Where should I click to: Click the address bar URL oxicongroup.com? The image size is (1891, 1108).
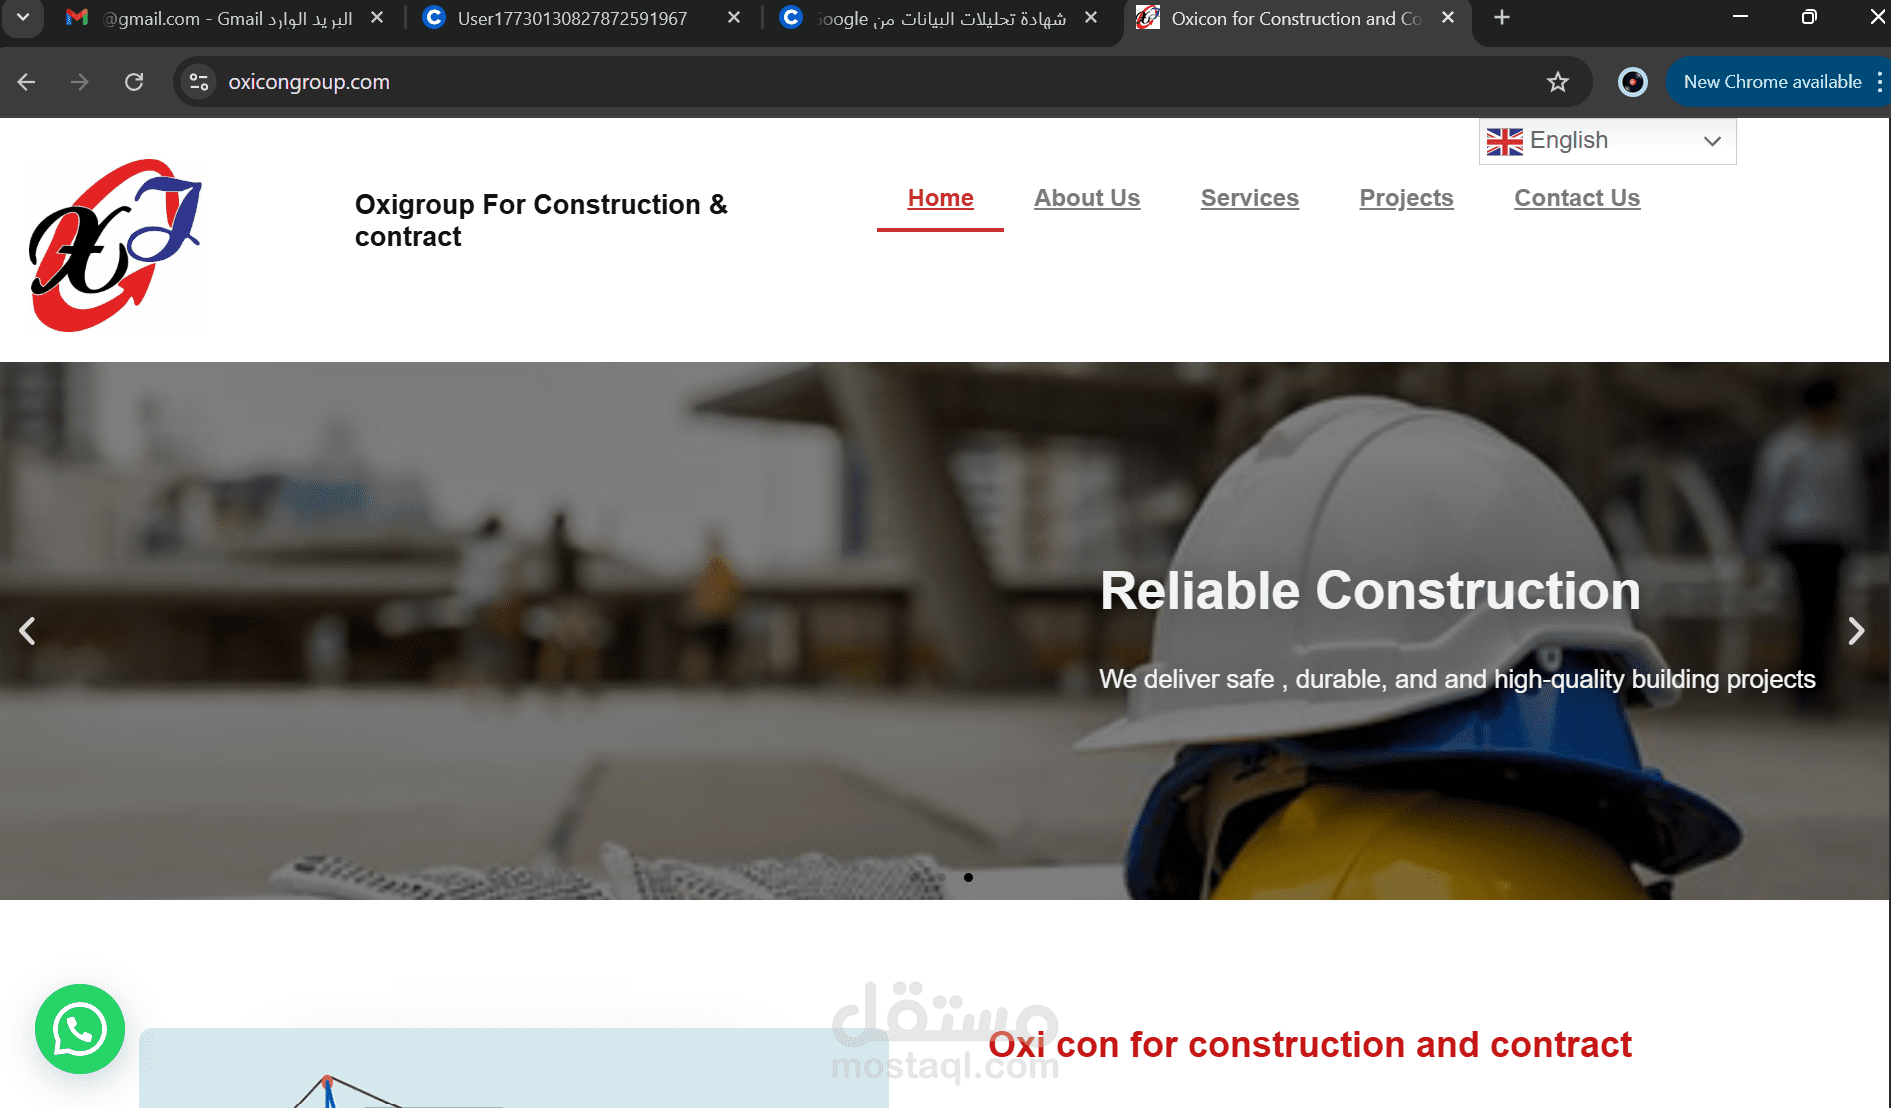point(309,82)
